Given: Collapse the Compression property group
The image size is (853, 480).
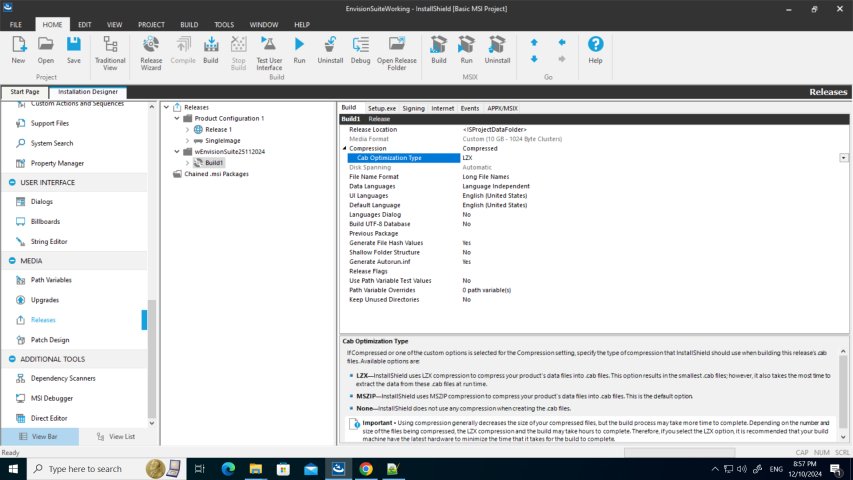Looking at the screenshot, I should [x=344, y=149].
